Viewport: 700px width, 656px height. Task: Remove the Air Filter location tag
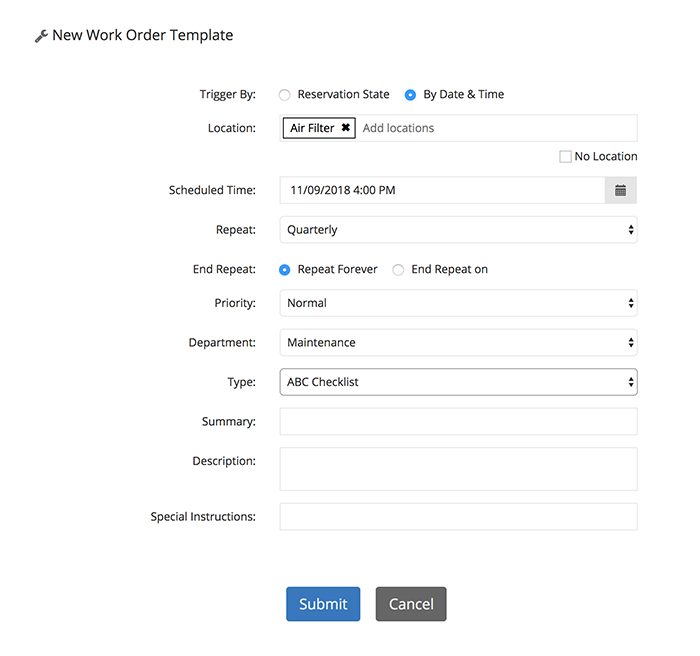pos(345,128)
